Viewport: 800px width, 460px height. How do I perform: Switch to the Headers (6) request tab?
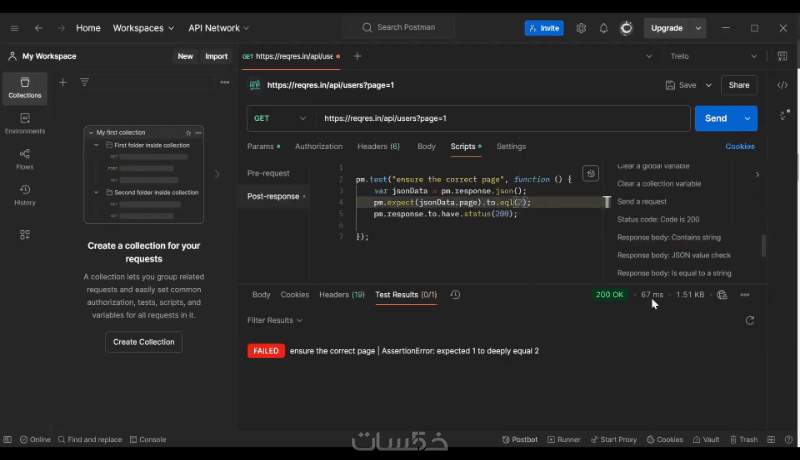coord(379,146)
